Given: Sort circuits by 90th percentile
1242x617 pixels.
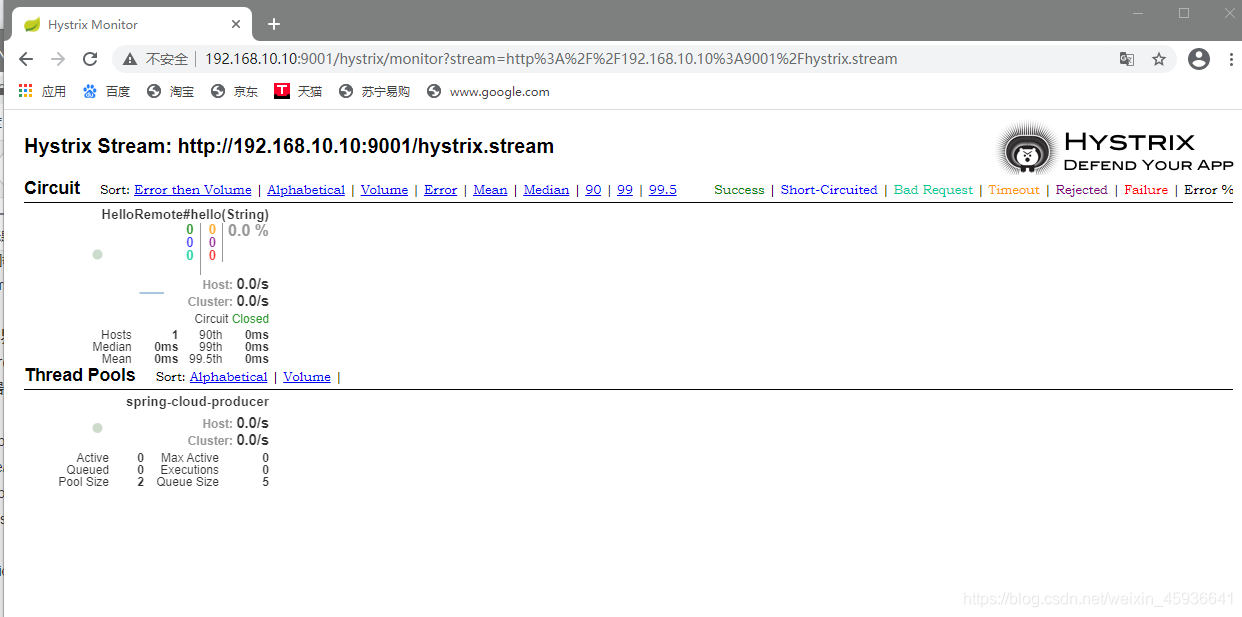Looking at the screenshot, I should click(x=593, y=189).
